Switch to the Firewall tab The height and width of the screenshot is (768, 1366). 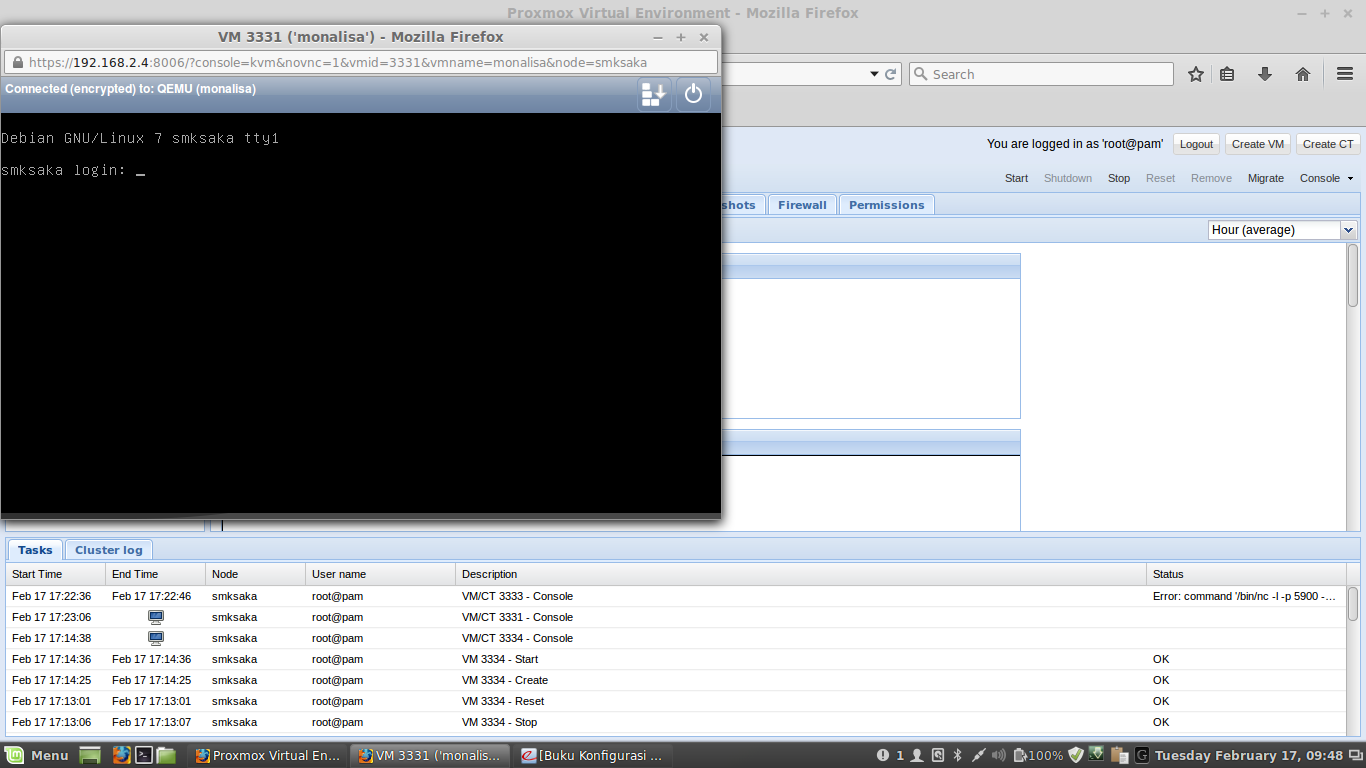[x=802, y=205]
